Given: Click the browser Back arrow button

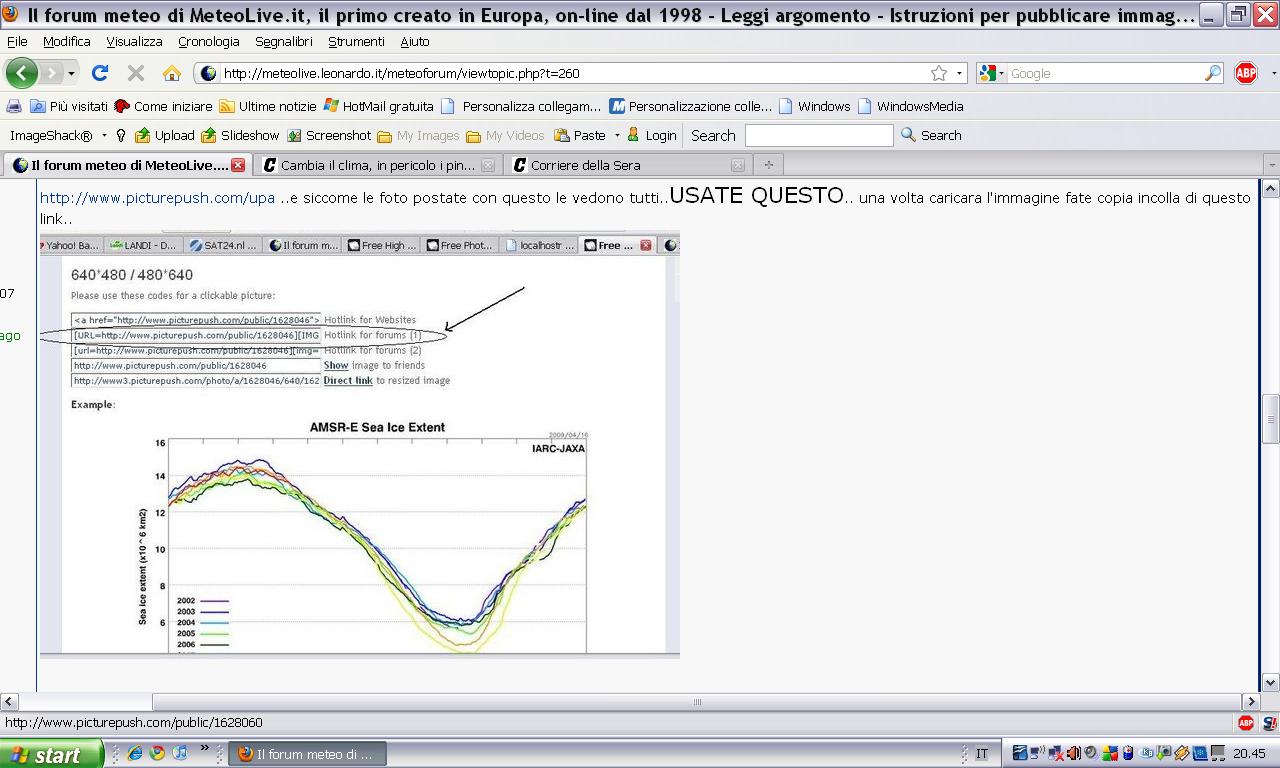Looking at the screenshot, I should [x=21, y=73].
